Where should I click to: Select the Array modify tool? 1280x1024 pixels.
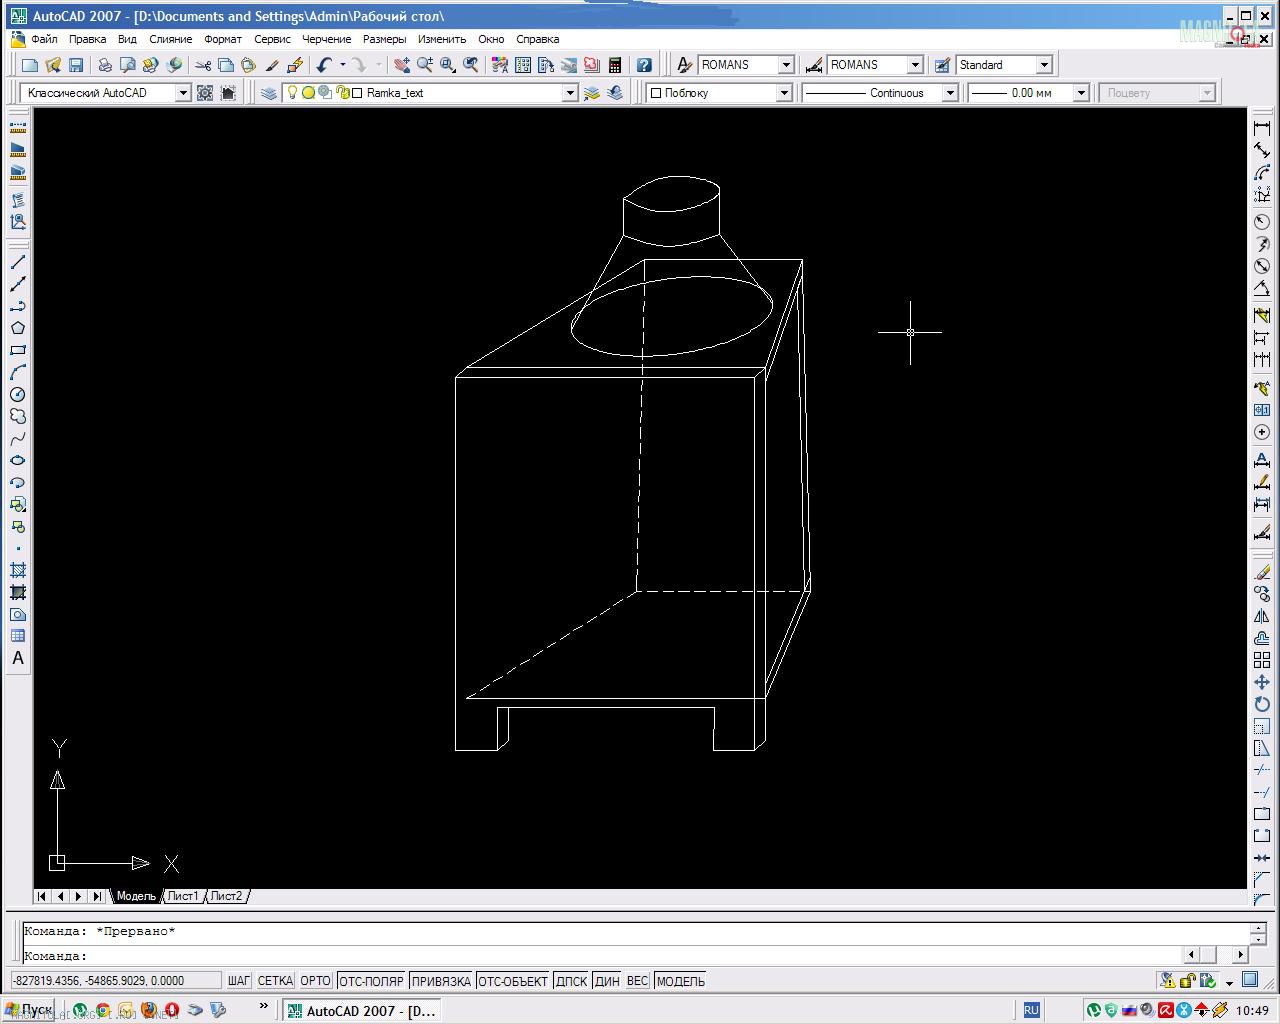1262,660
